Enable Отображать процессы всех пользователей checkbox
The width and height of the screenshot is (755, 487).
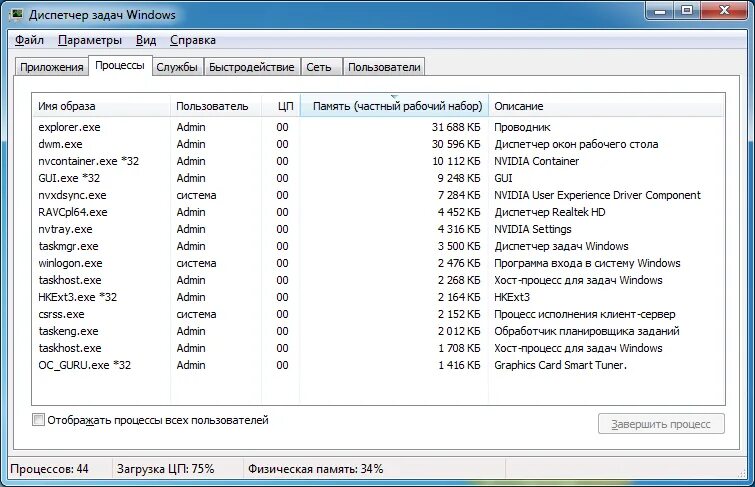[x=38, y=420]
